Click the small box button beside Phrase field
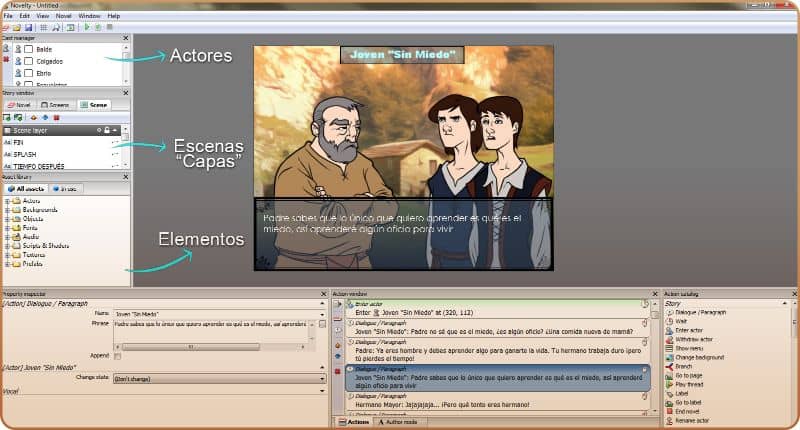 [x=322, y=324]
